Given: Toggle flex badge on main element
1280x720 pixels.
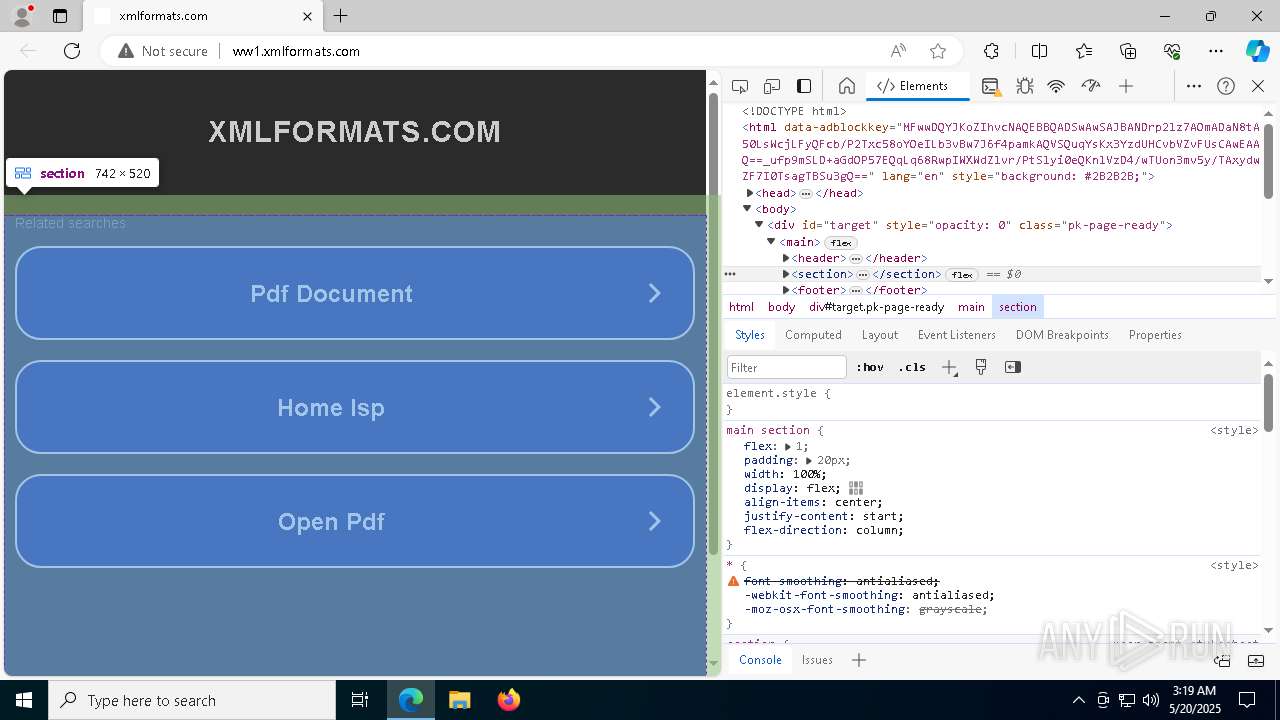Looking at the screenshot, I should click(841, 242).
